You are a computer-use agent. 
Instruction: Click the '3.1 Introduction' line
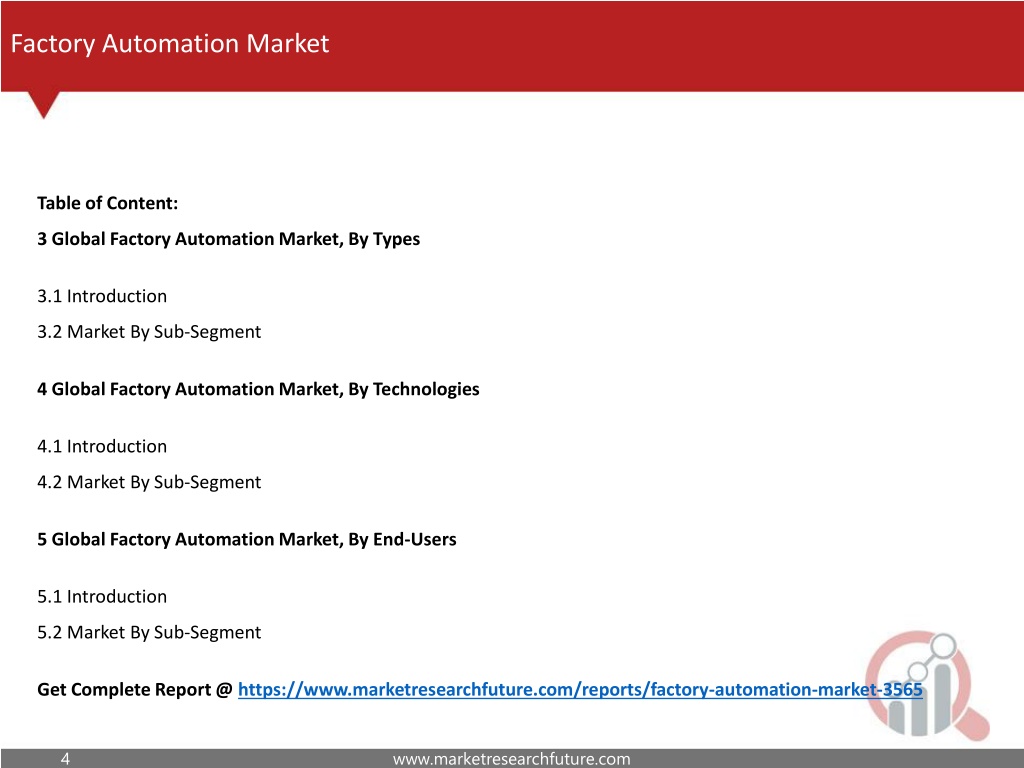(x=102, y=296)
